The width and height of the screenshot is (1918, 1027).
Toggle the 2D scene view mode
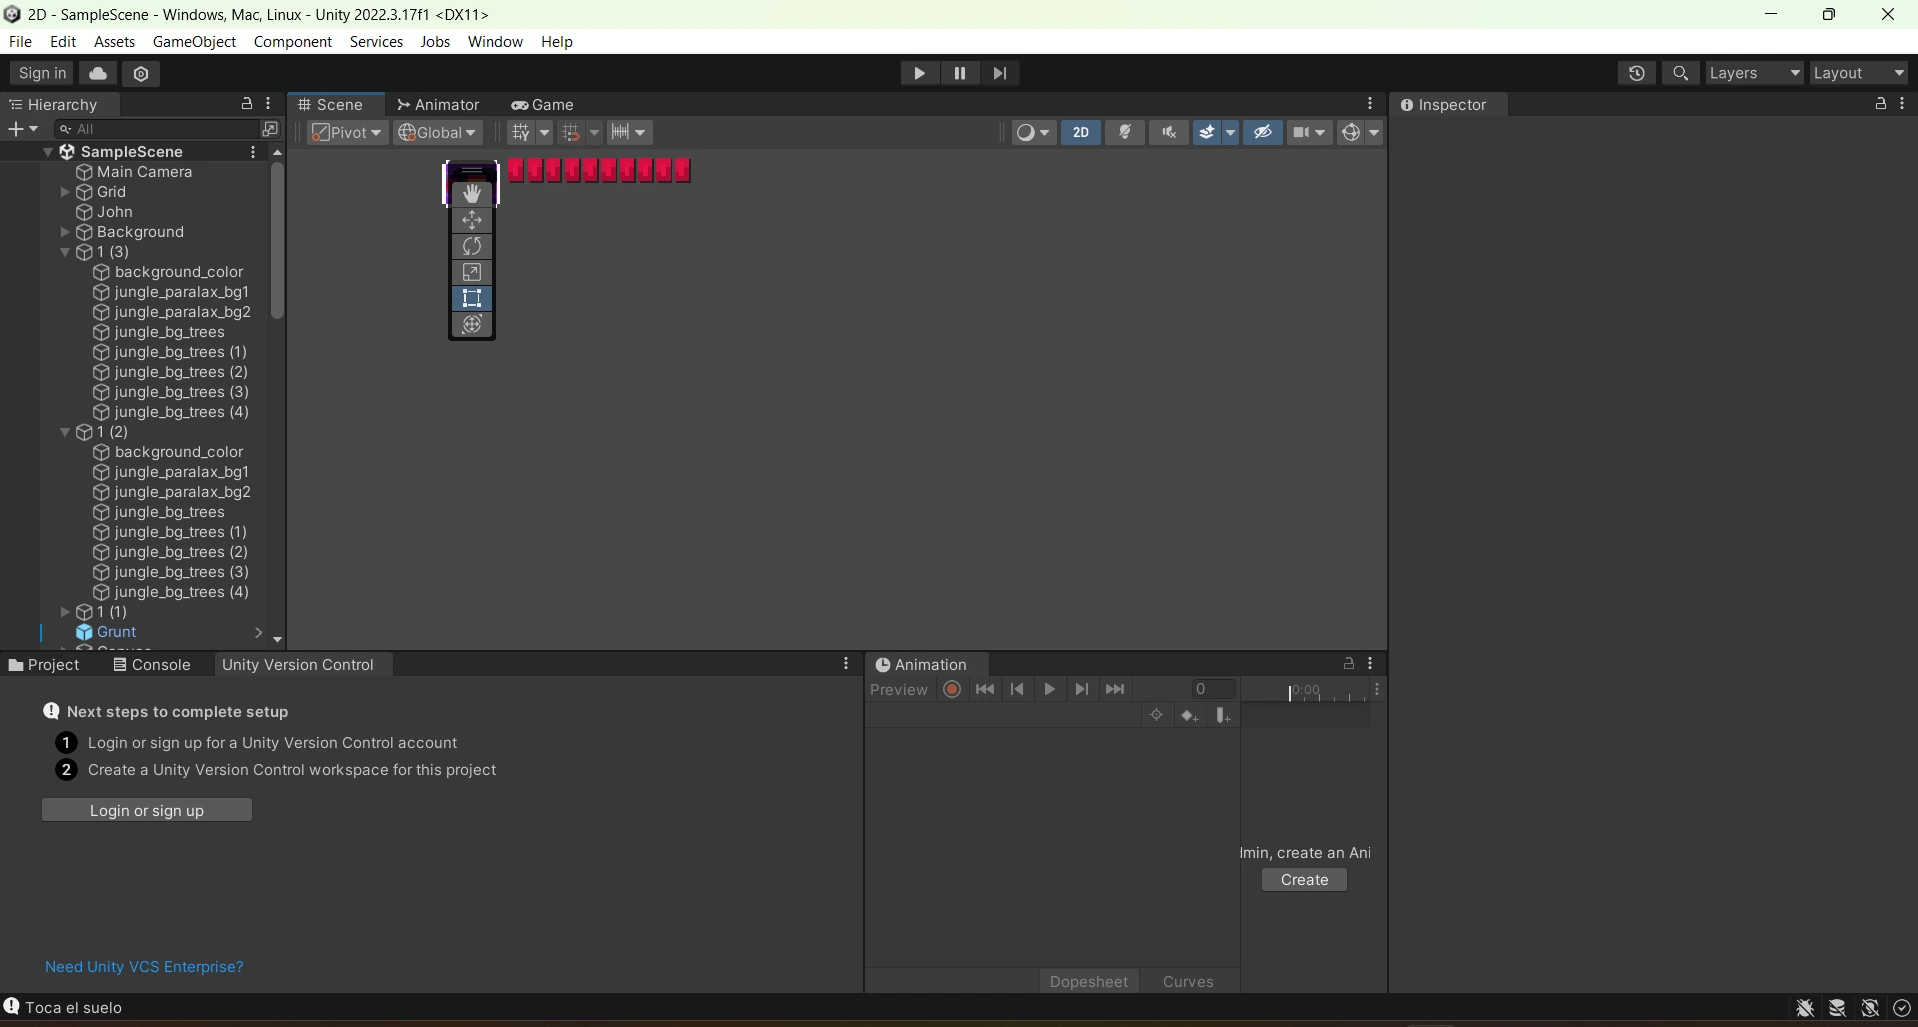[x=1080, y=132]
